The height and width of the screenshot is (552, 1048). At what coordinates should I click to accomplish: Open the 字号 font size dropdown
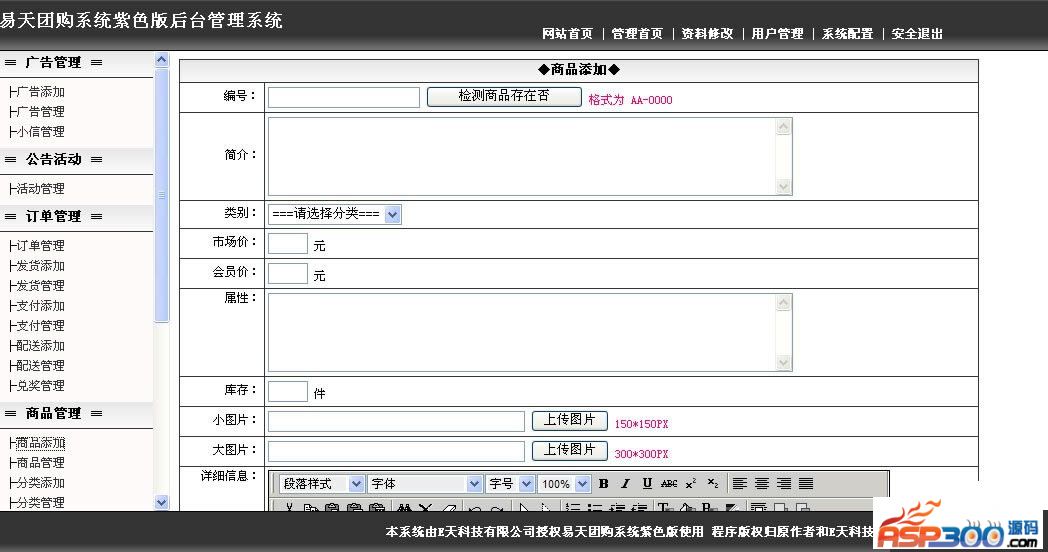click(510, 483)
